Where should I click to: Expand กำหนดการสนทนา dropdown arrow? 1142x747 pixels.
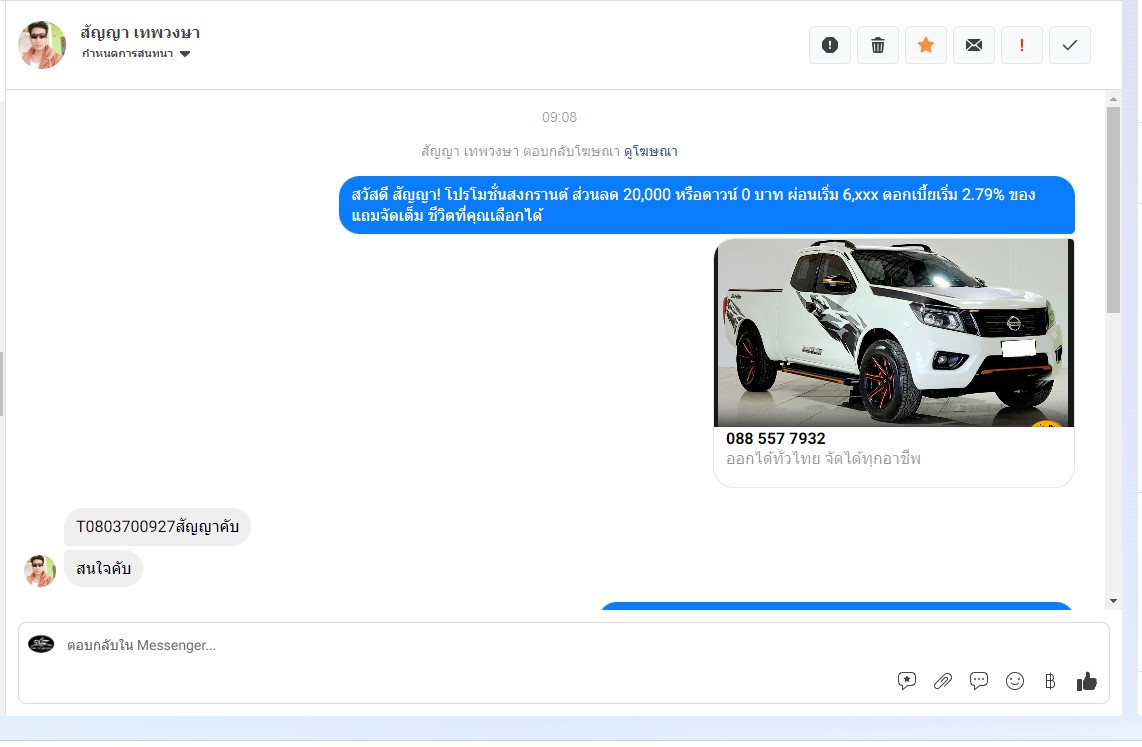pos(185,54)
